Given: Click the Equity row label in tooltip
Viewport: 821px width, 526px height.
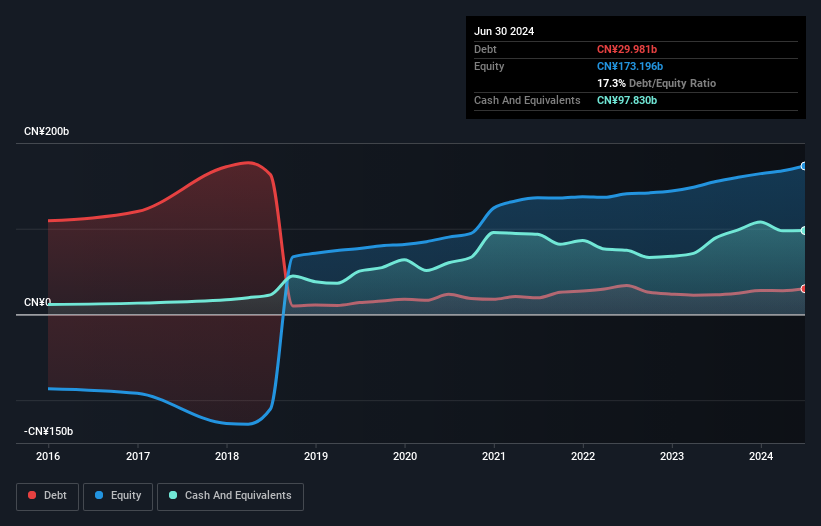Looking at the screenshot, I should point(489,66).
